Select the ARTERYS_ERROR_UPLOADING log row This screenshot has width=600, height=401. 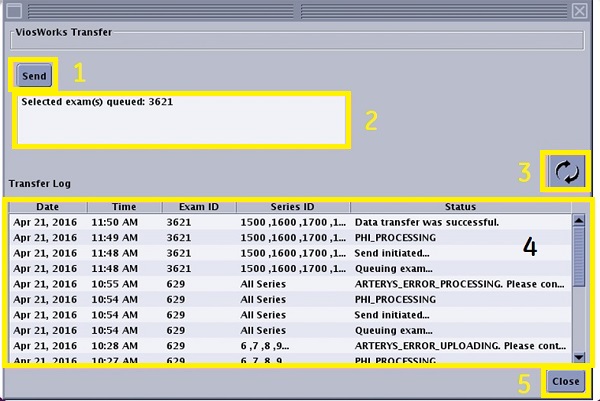coord(290,346)
